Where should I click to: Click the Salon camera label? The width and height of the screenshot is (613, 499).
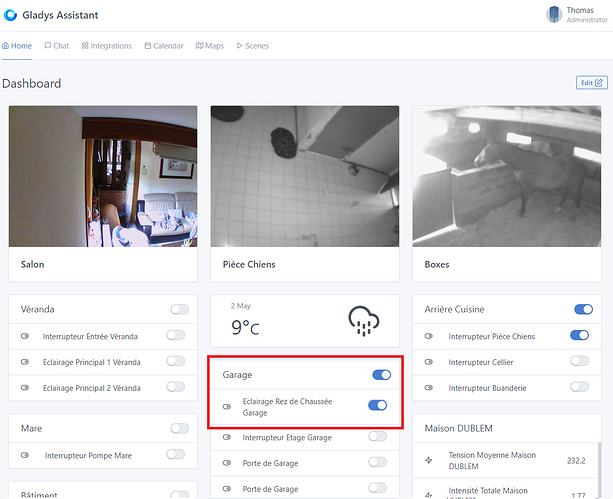(x=32, y=264)
